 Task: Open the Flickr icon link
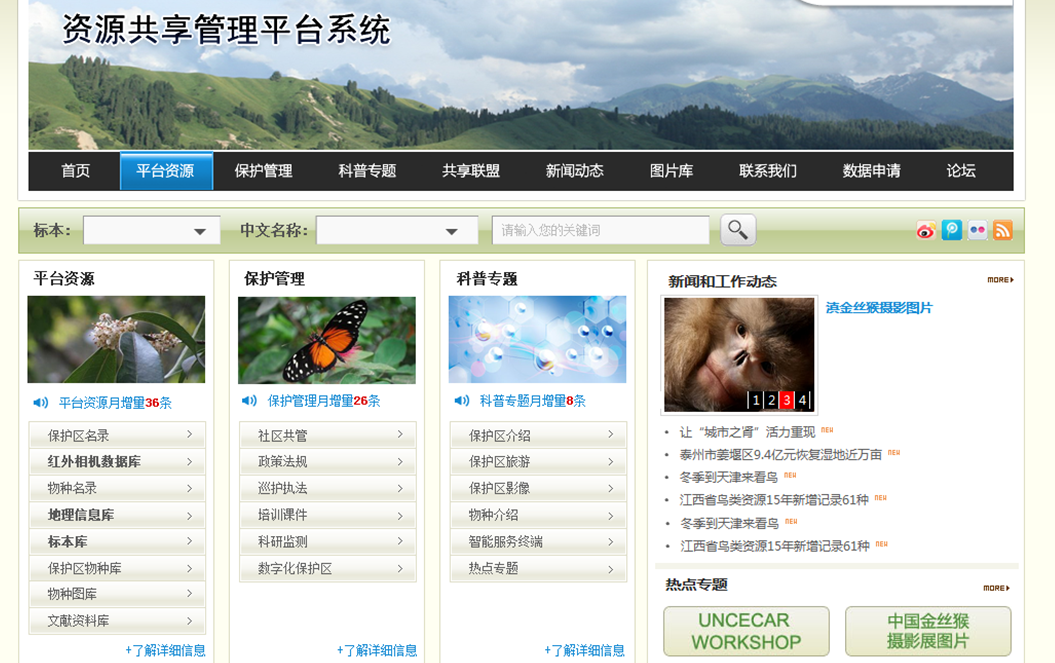(x=977, y=230)
